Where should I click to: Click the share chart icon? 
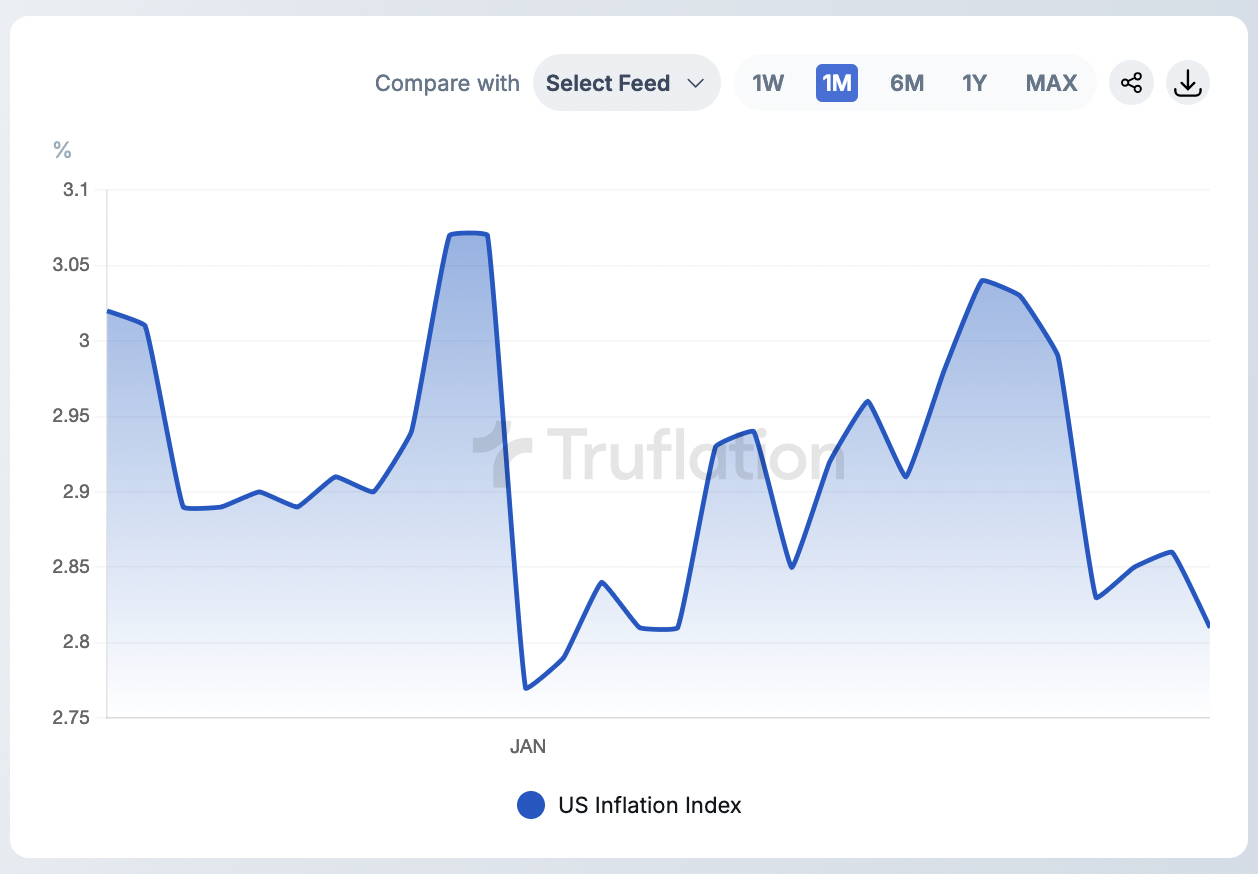[1131, 83]
